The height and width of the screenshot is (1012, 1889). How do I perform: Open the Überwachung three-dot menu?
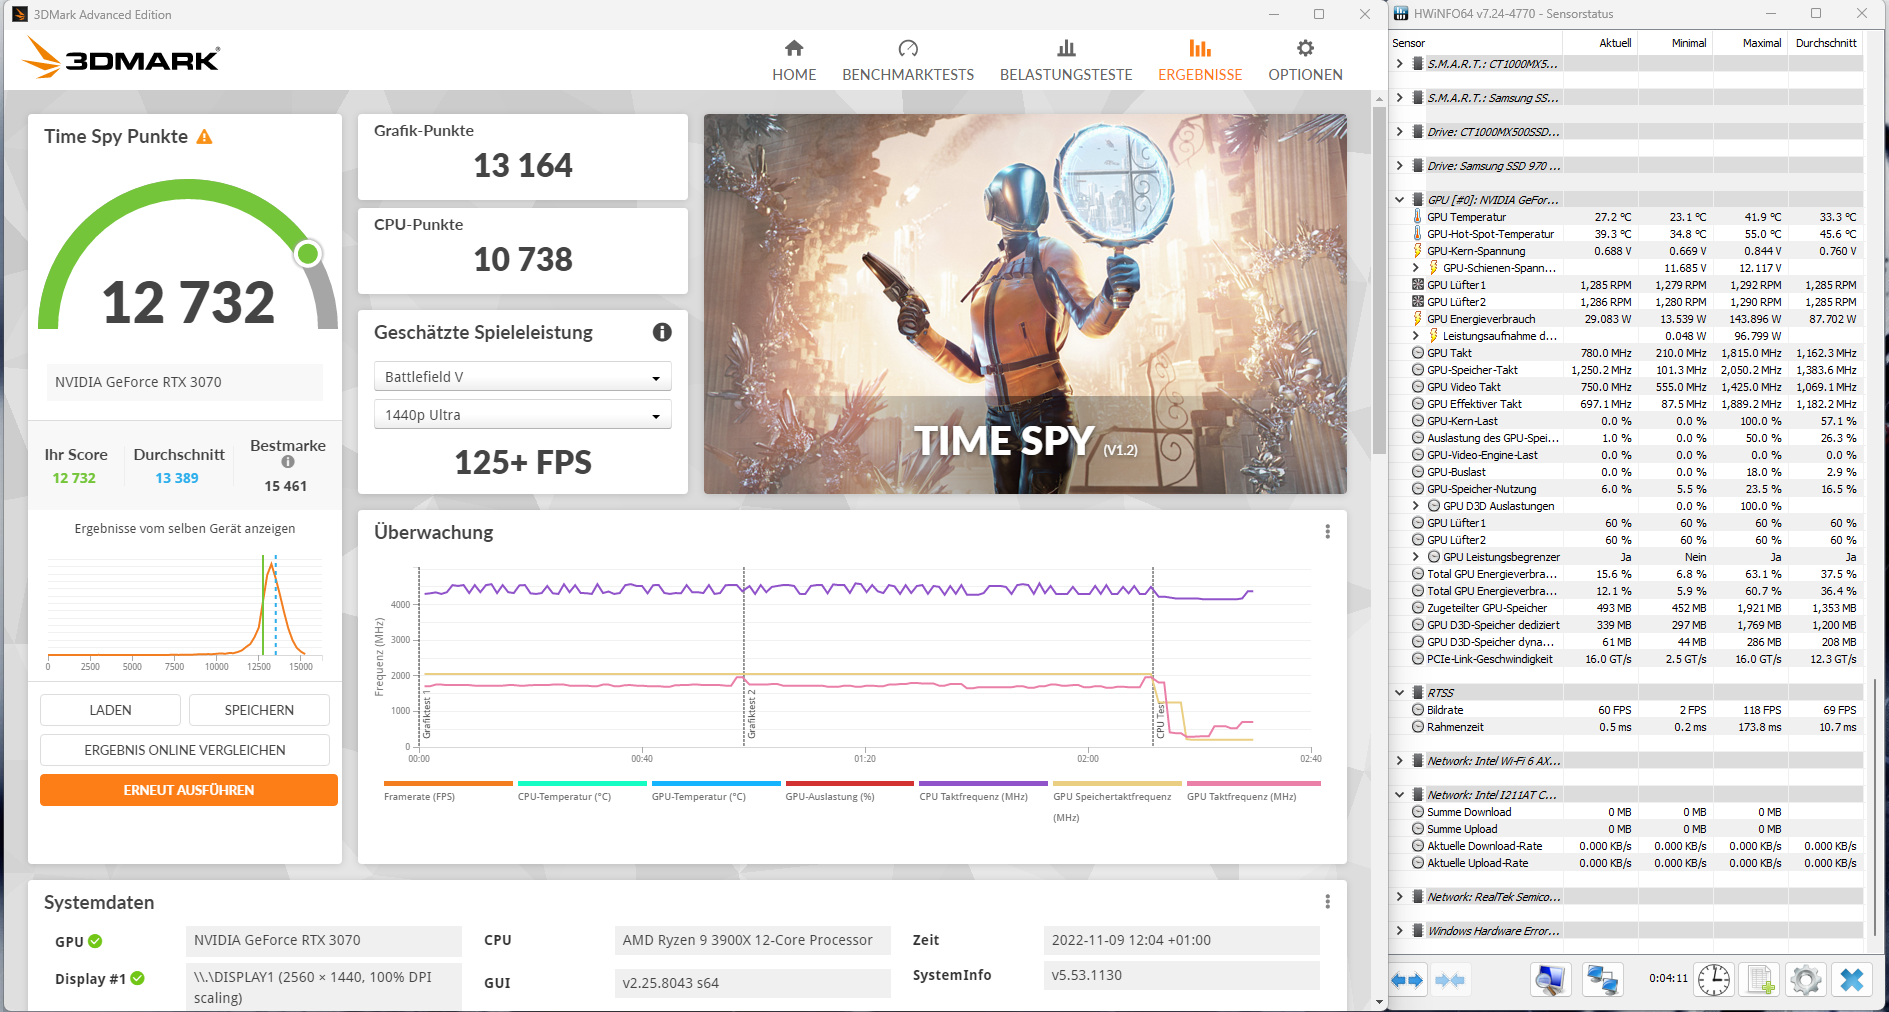pos(1327,532)
